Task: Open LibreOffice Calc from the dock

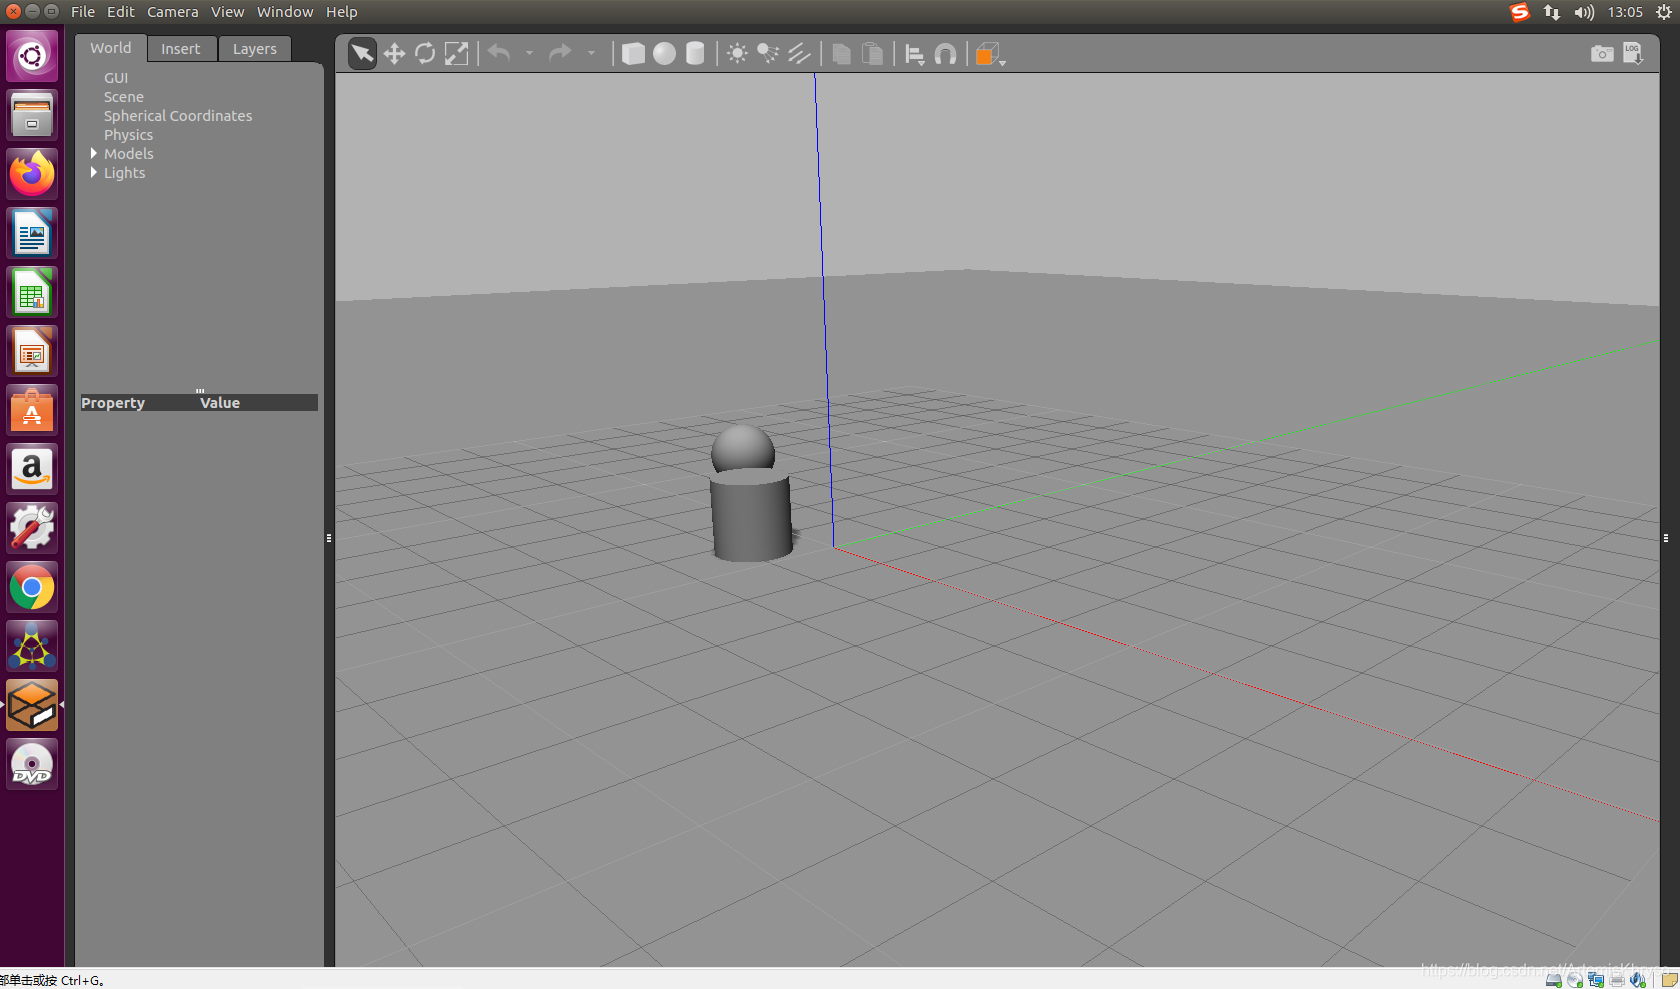Action: pos(32,292)
